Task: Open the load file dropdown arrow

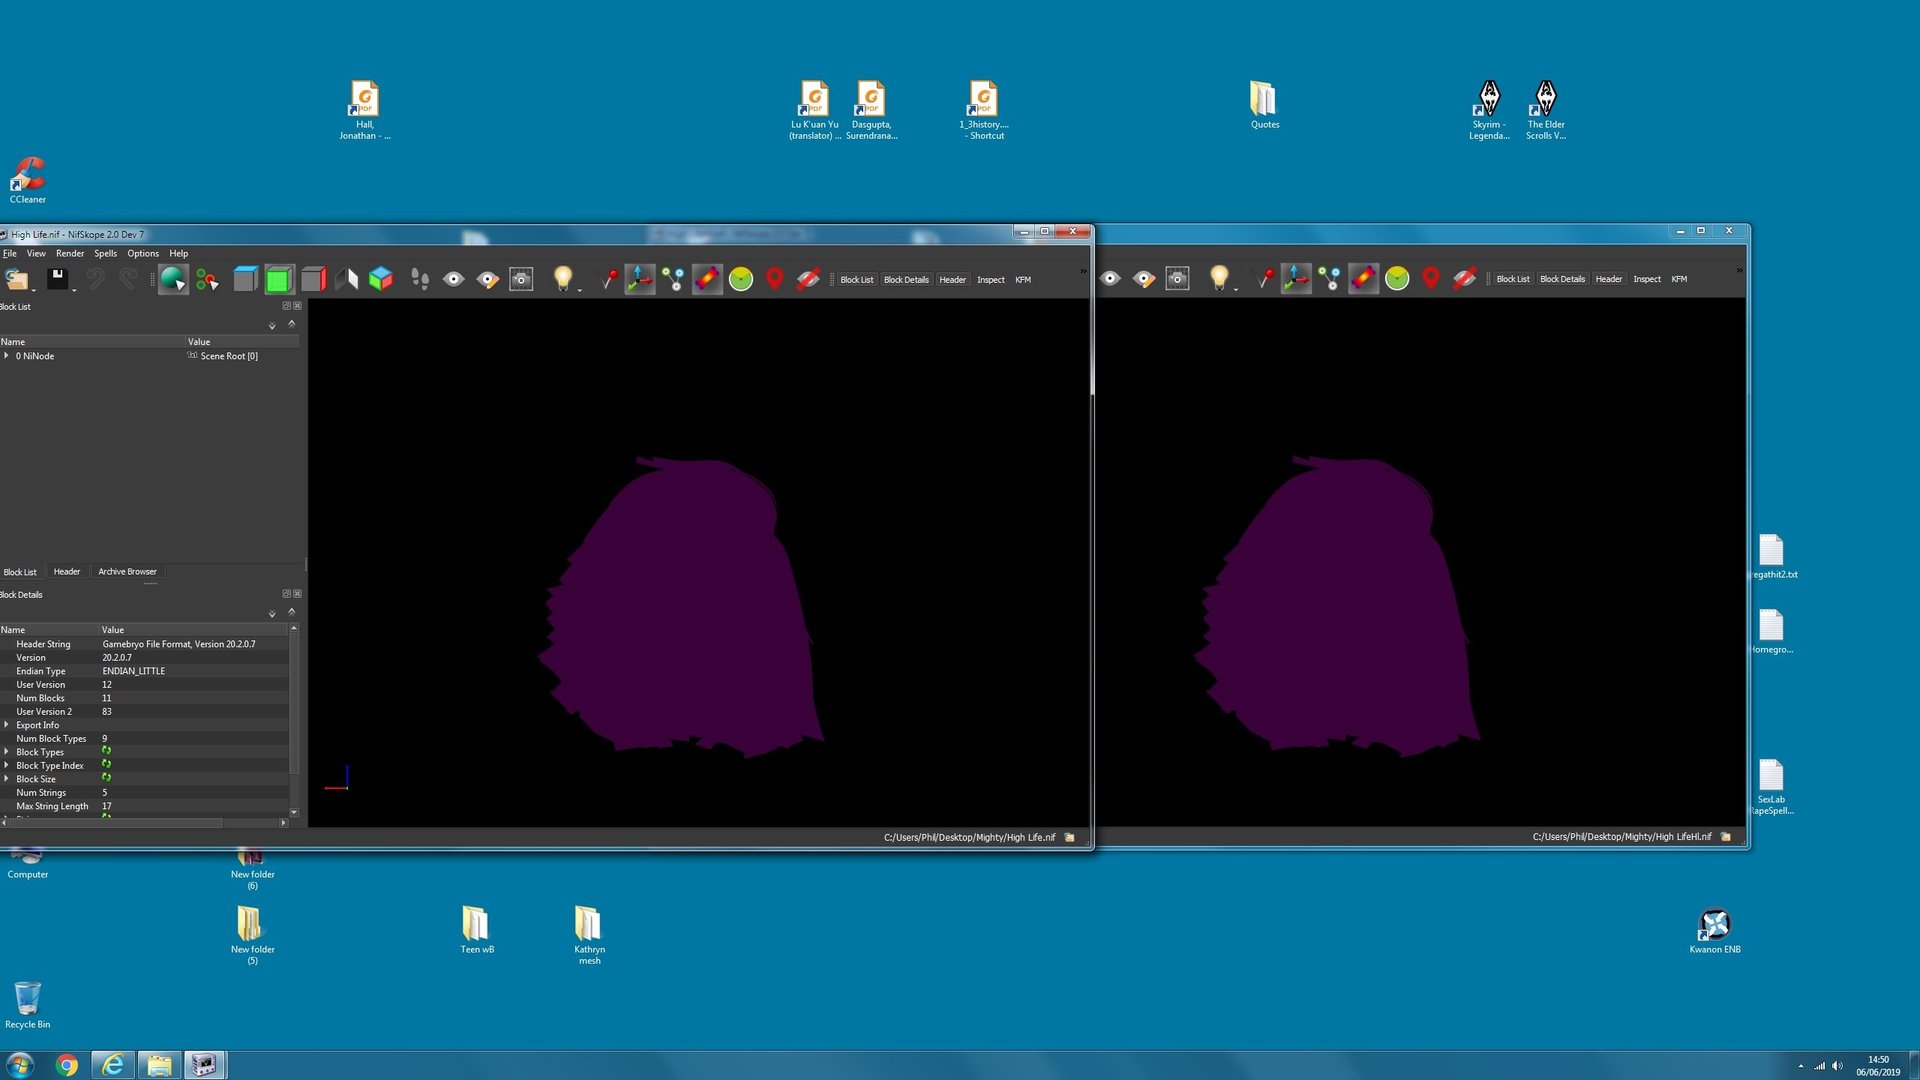Action: click(33, 289)
